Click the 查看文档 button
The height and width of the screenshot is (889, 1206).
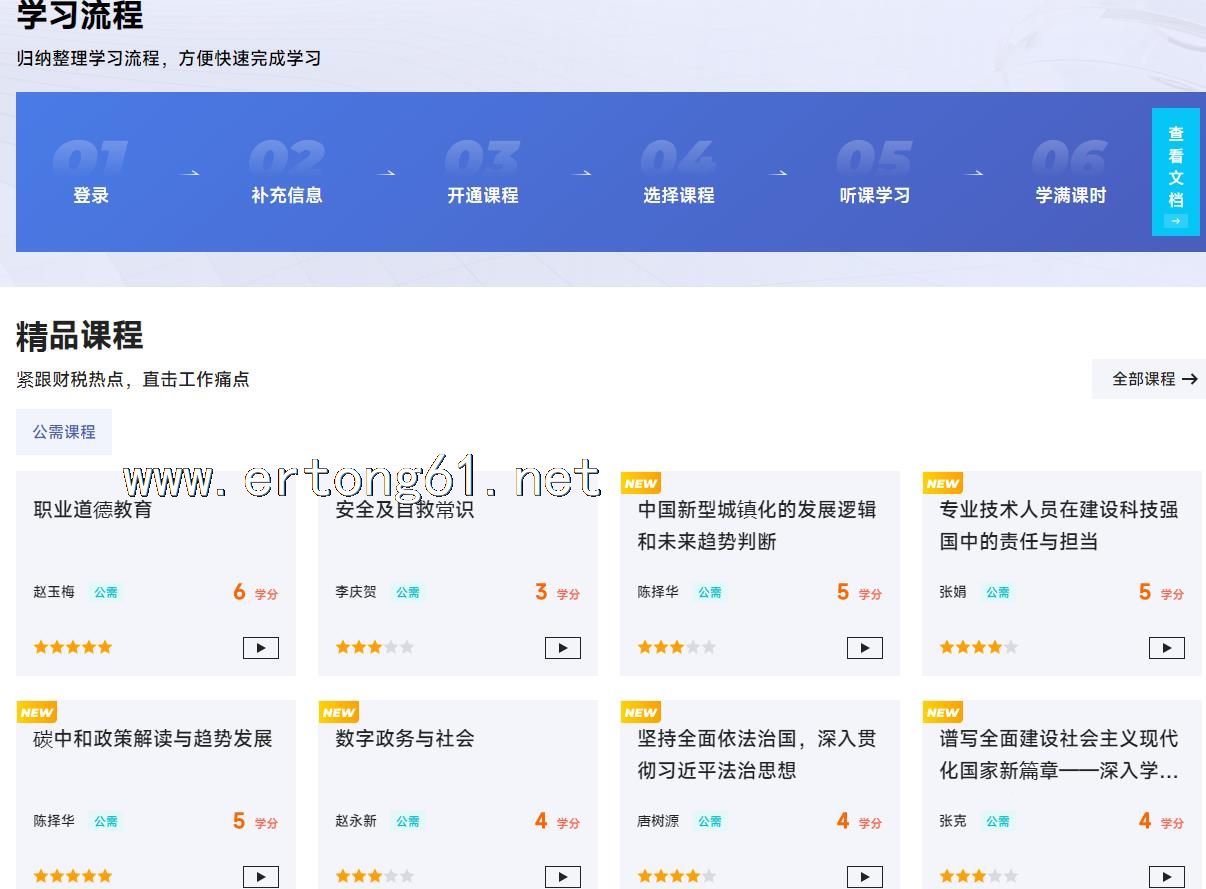click(1175, 171)
